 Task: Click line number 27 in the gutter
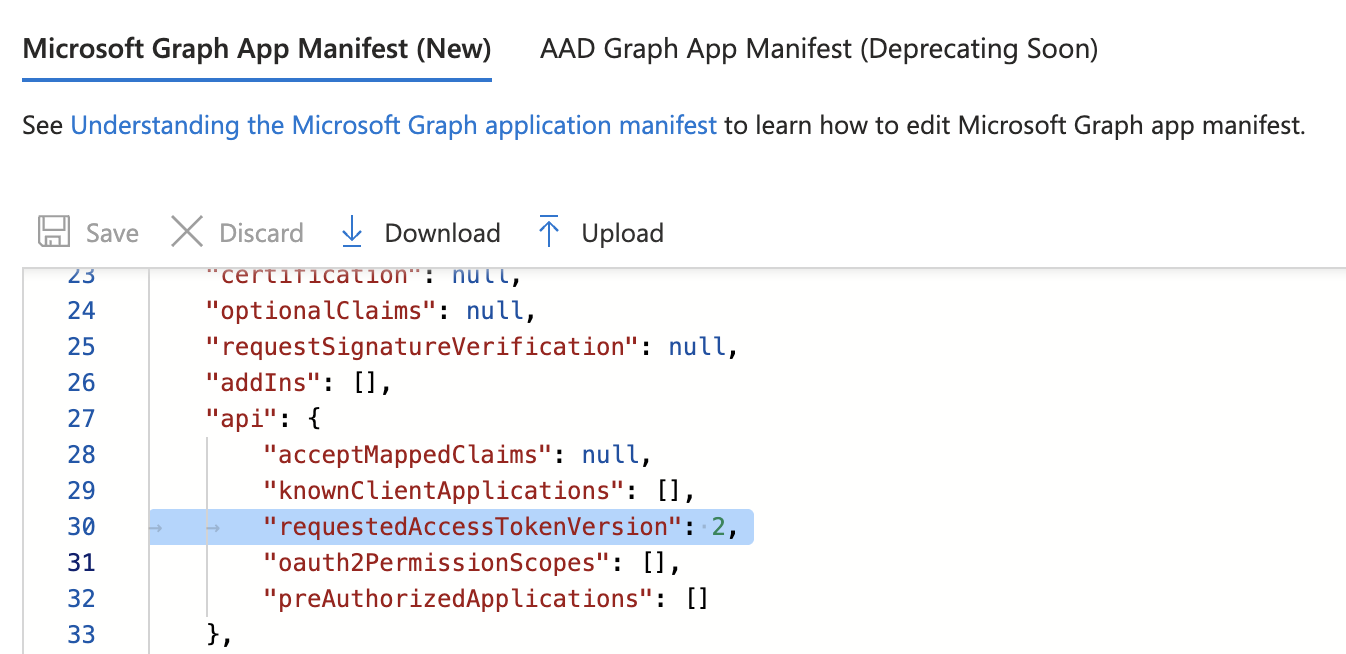(82, 418)
